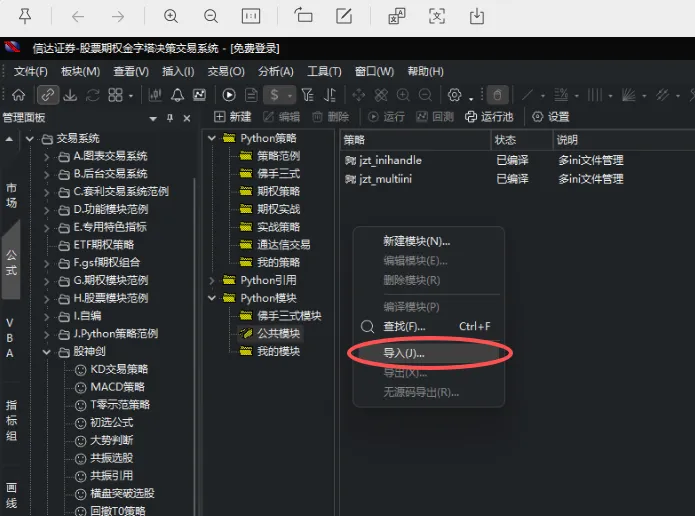This screenshot has height=516, width=695.
Task: Expand the A.图表交易系统 node
Action: [47, 156]
